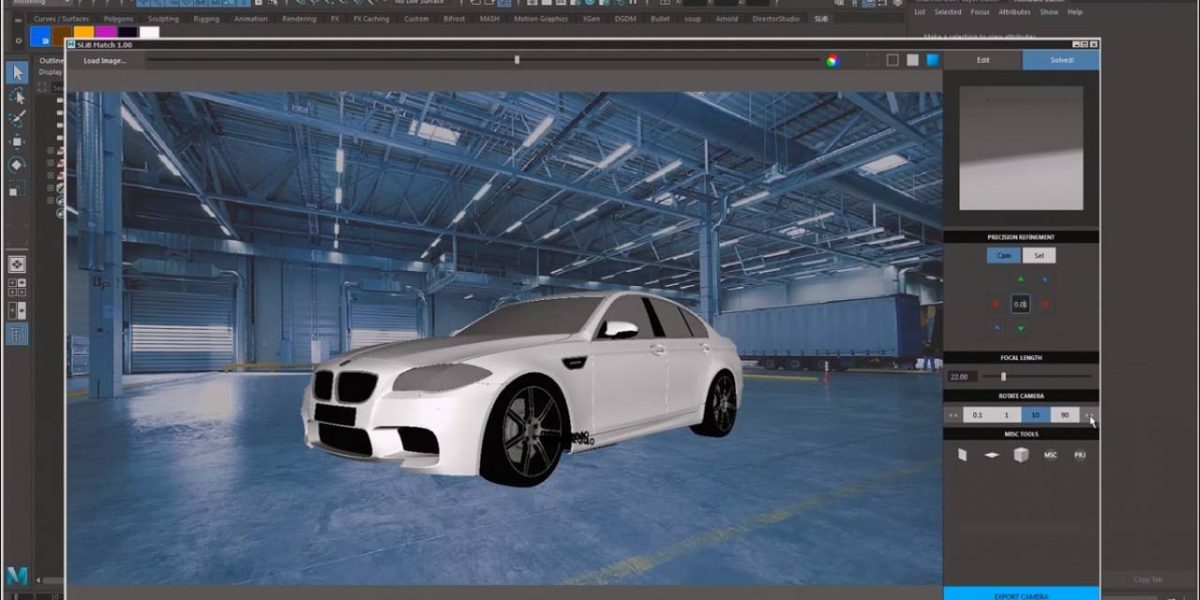This screenshot has width=1200, height=600.
Task: Select the arrow Select tool in toolbox
Action: click(17, 73)
